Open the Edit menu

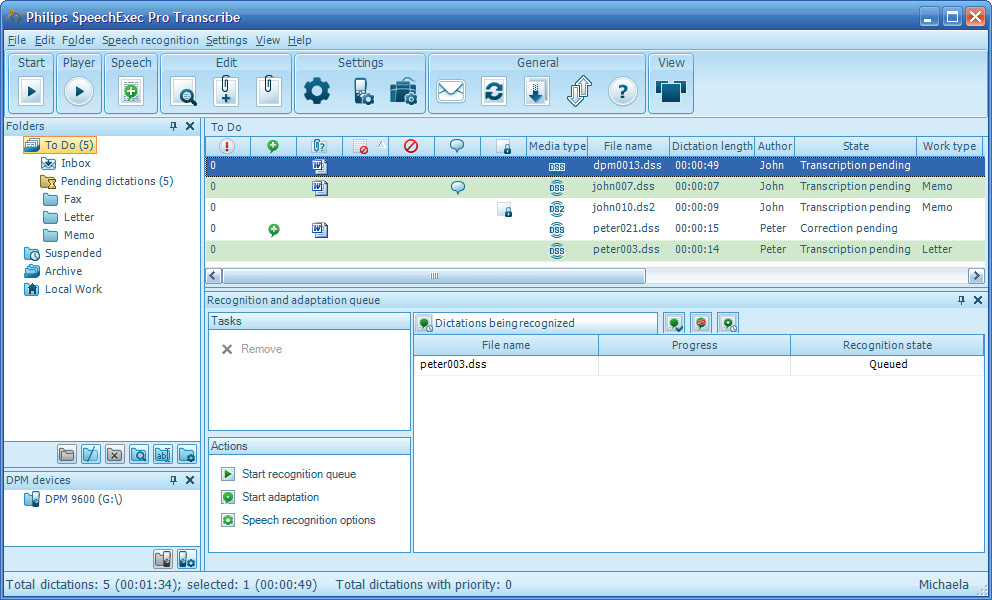pos(44,40)
